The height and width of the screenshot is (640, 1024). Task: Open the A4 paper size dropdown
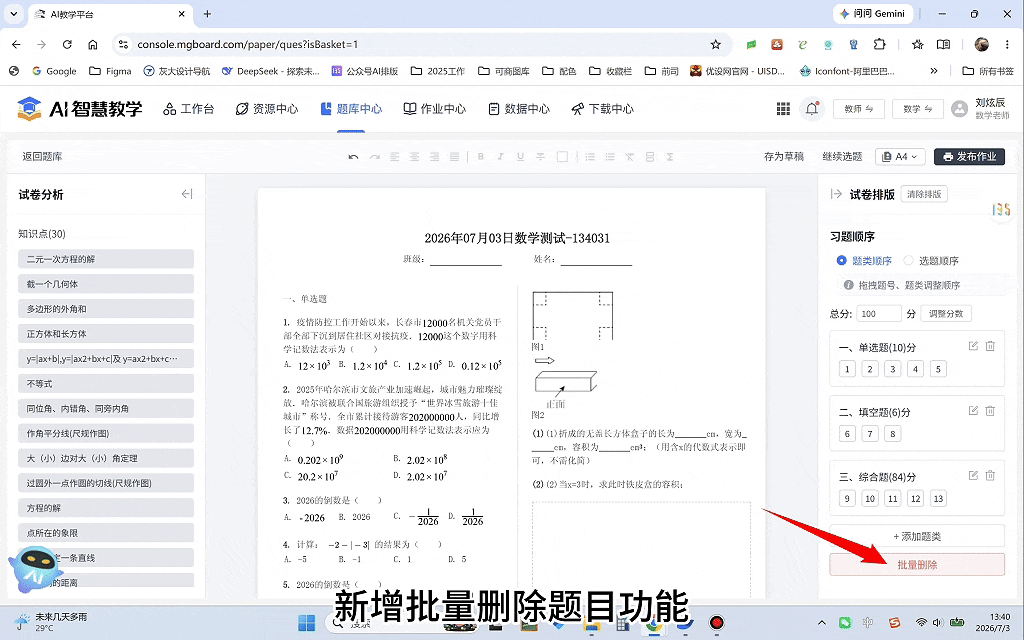pyautogui.click(x=900, y=157)
